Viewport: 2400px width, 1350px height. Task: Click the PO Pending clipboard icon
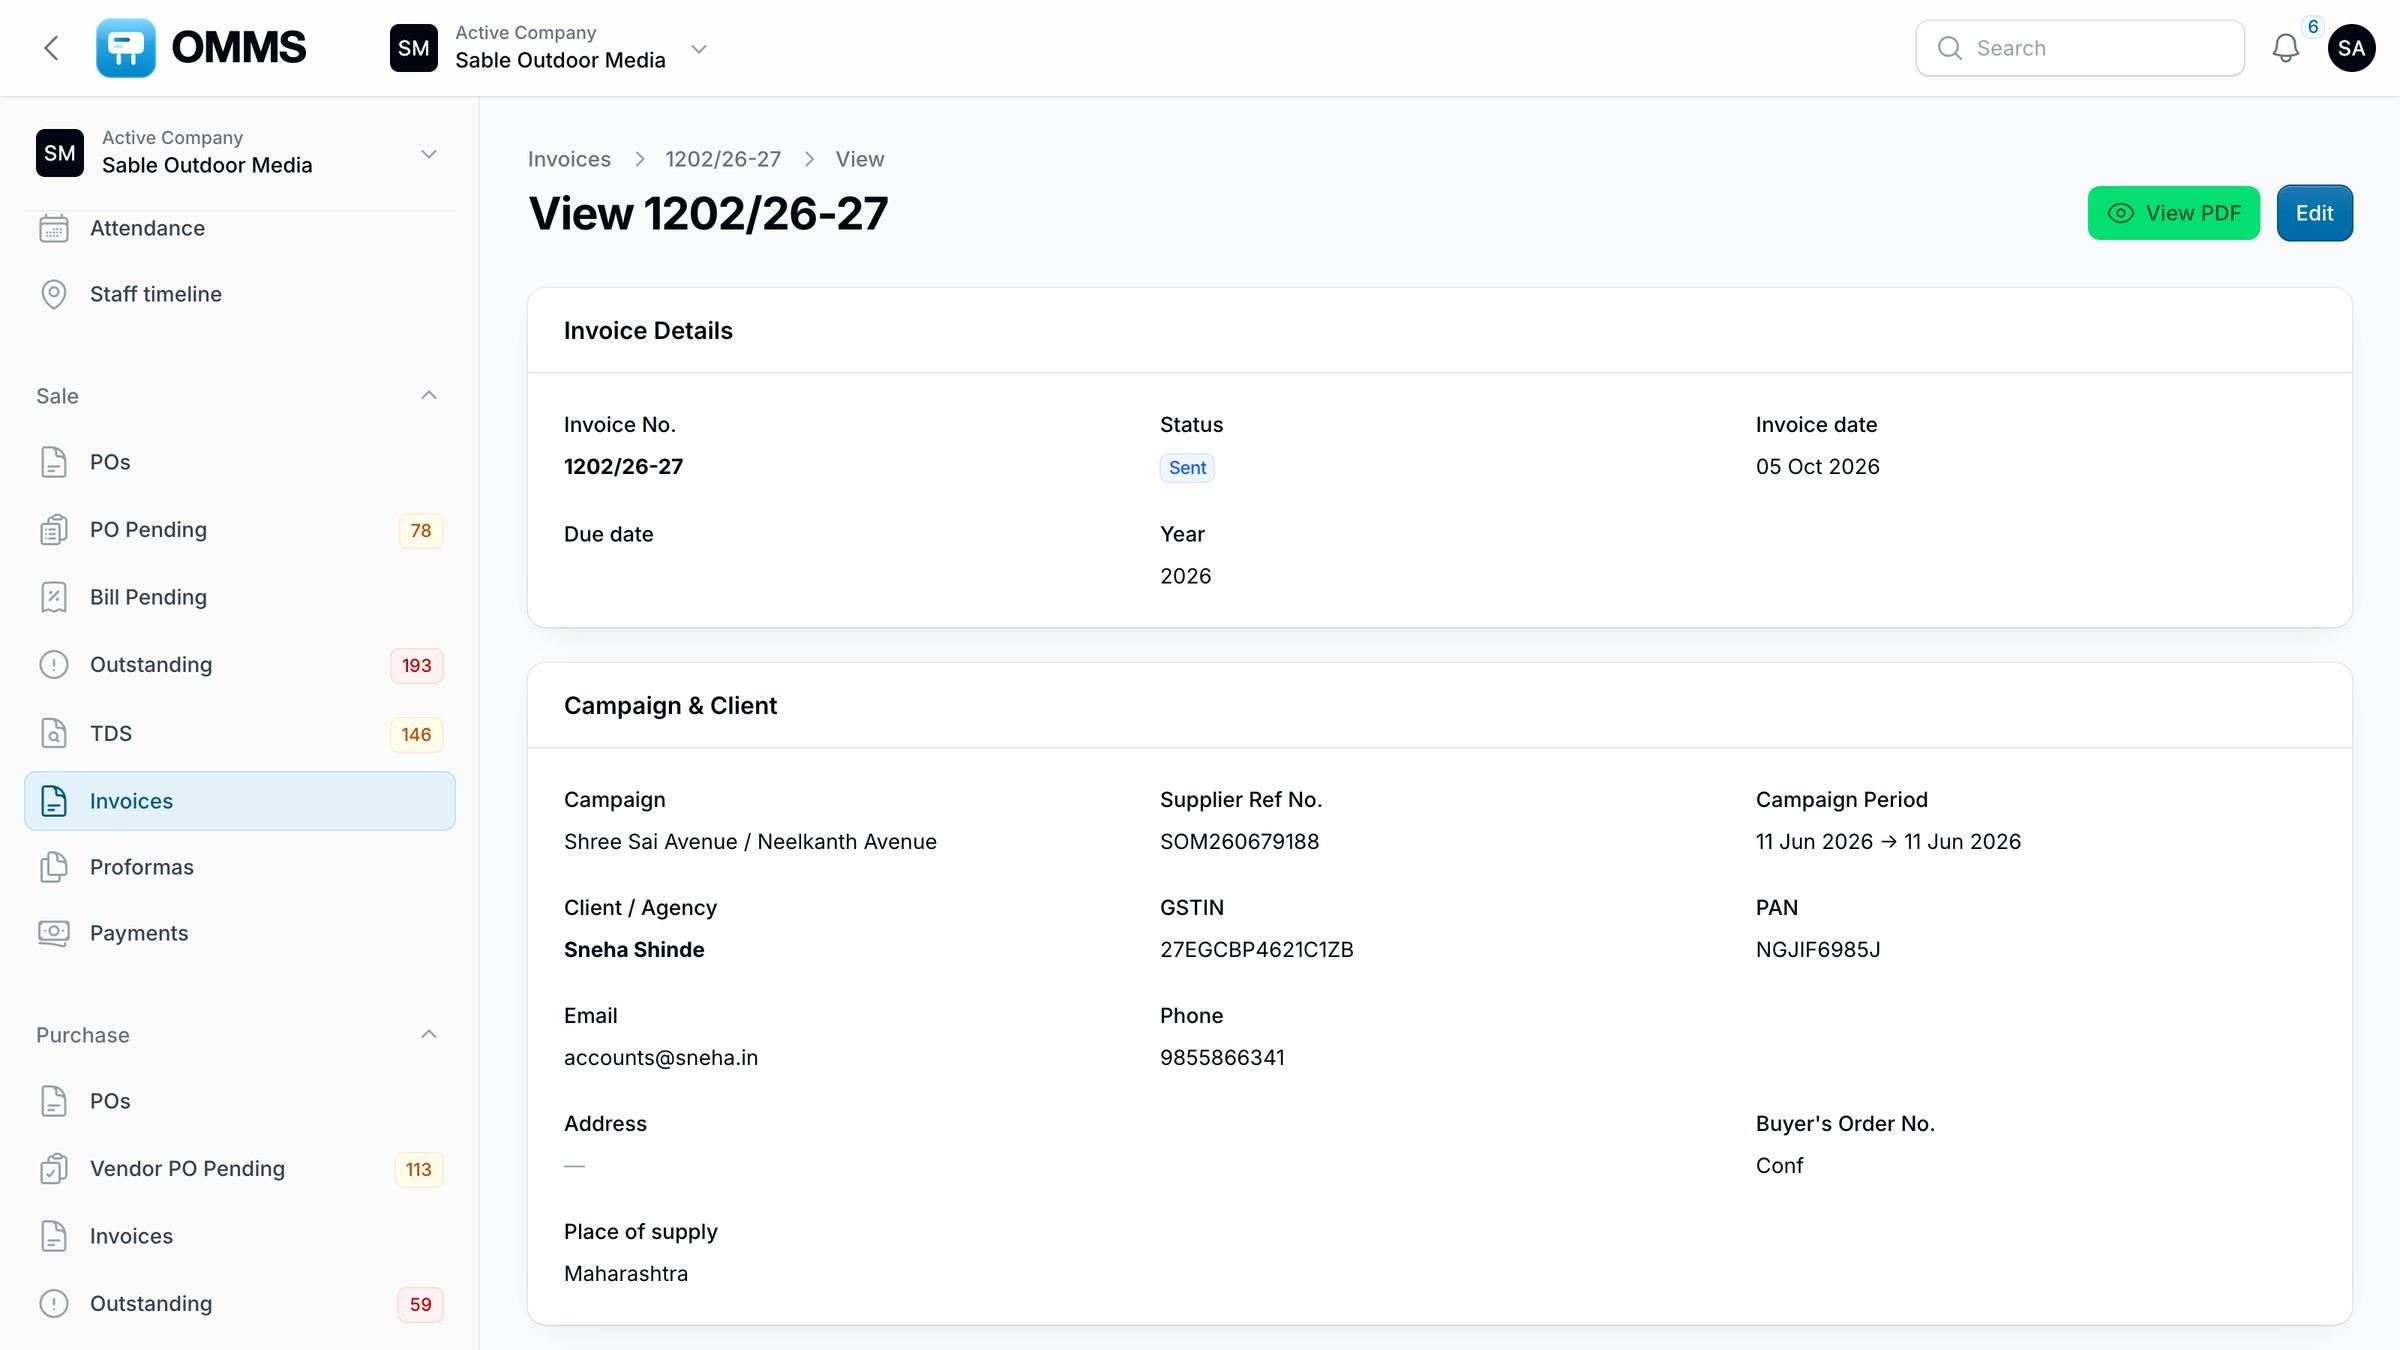tap(54, 530)
